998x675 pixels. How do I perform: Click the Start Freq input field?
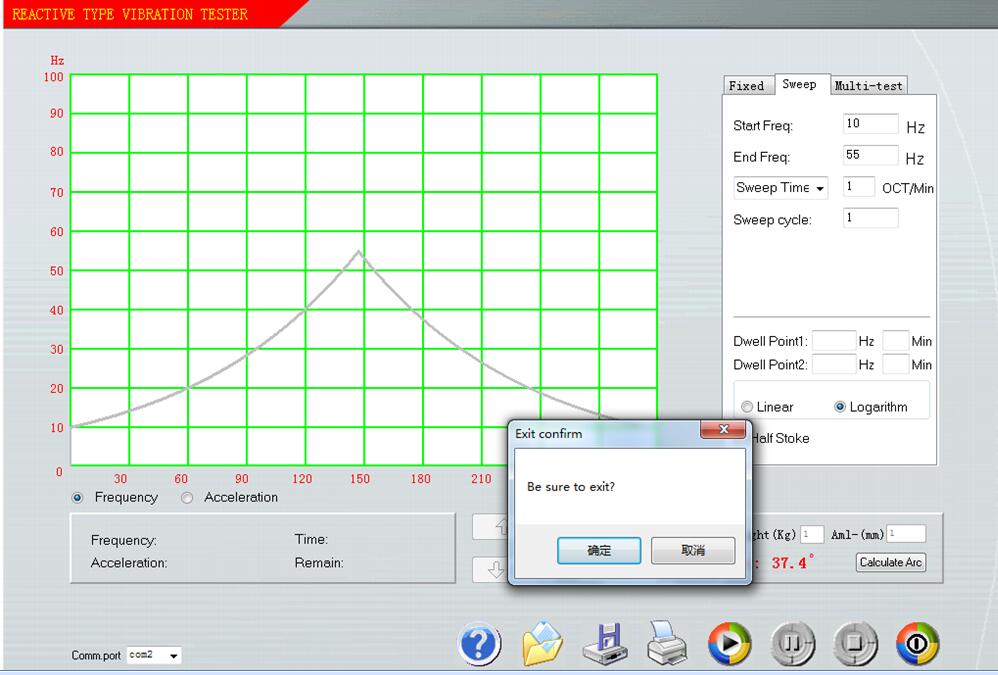click(871, 123)
